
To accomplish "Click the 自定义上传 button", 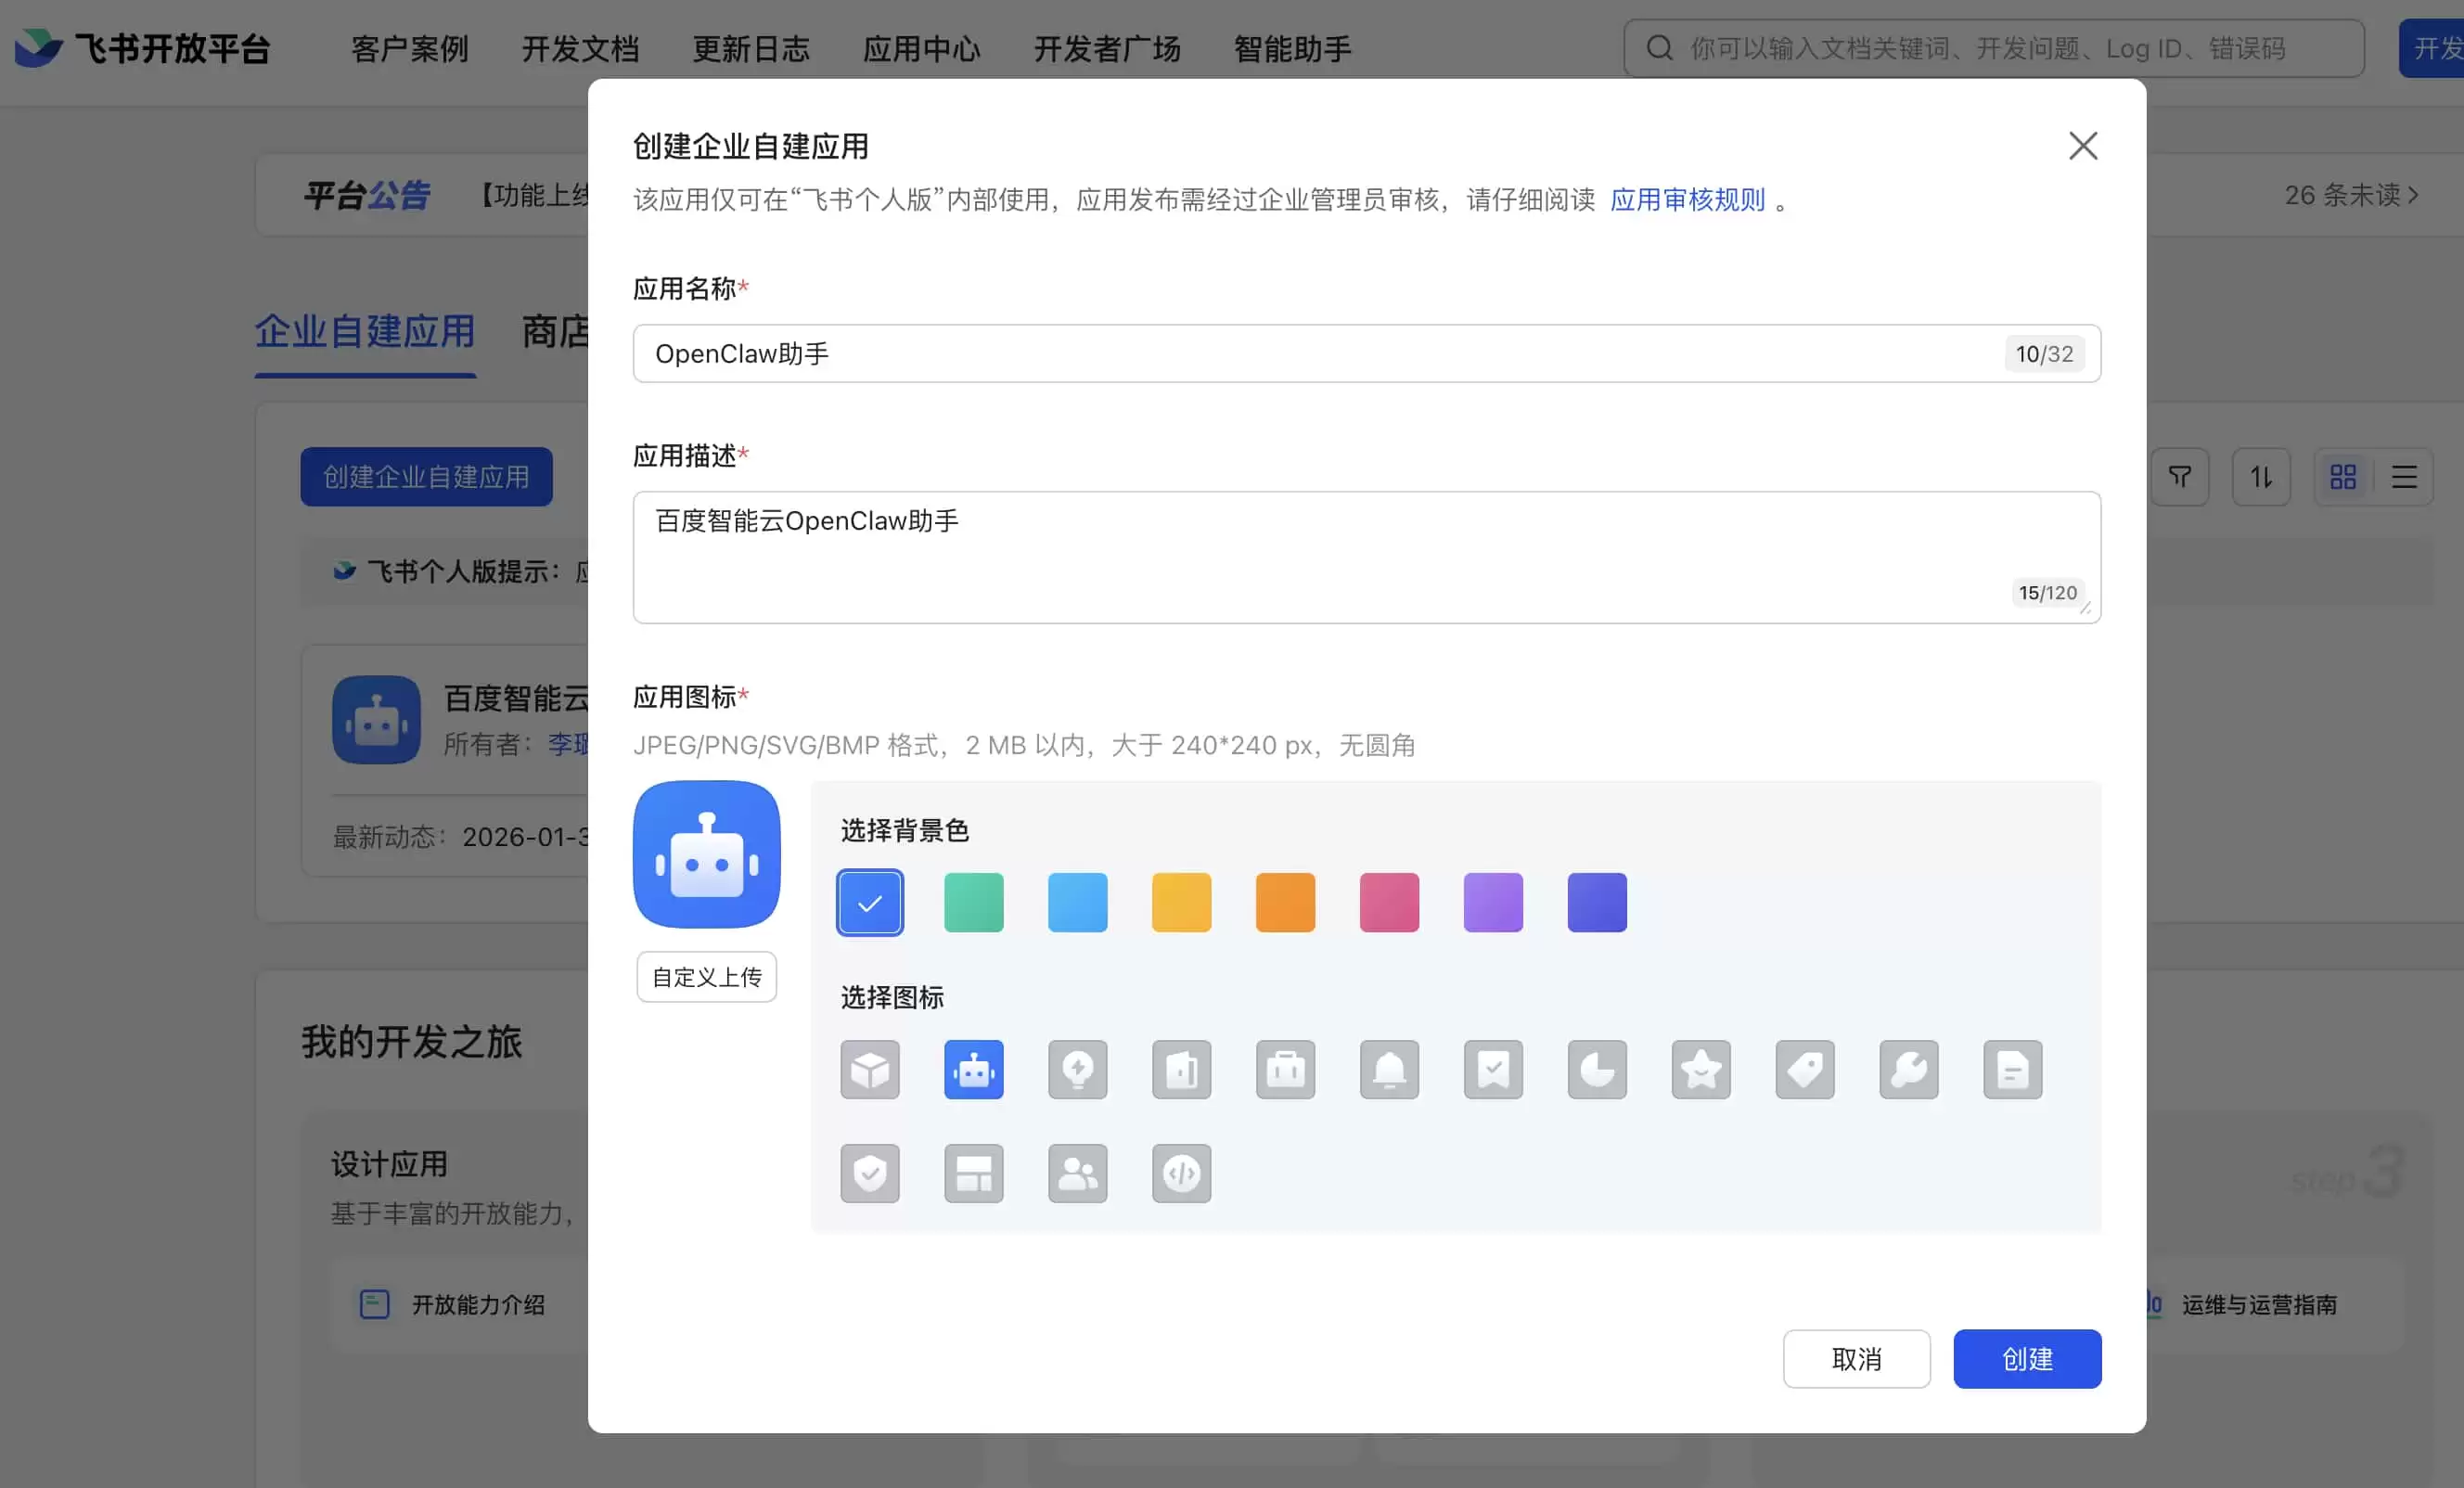I will point(706,976).
